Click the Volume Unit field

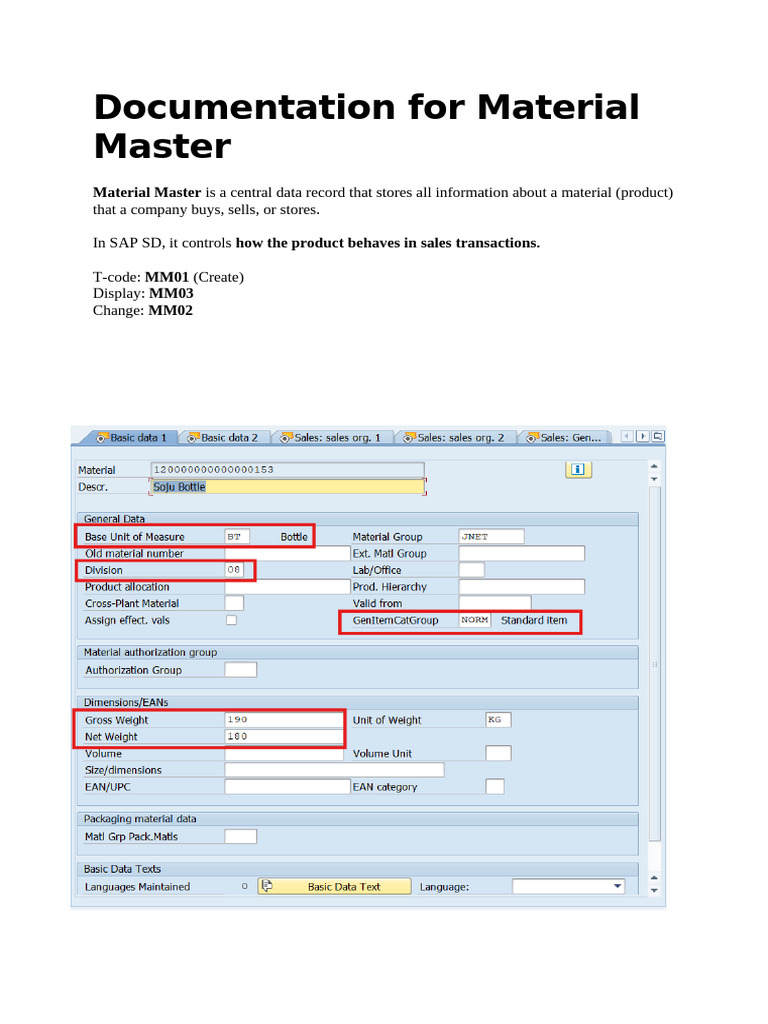click(498, 754)
